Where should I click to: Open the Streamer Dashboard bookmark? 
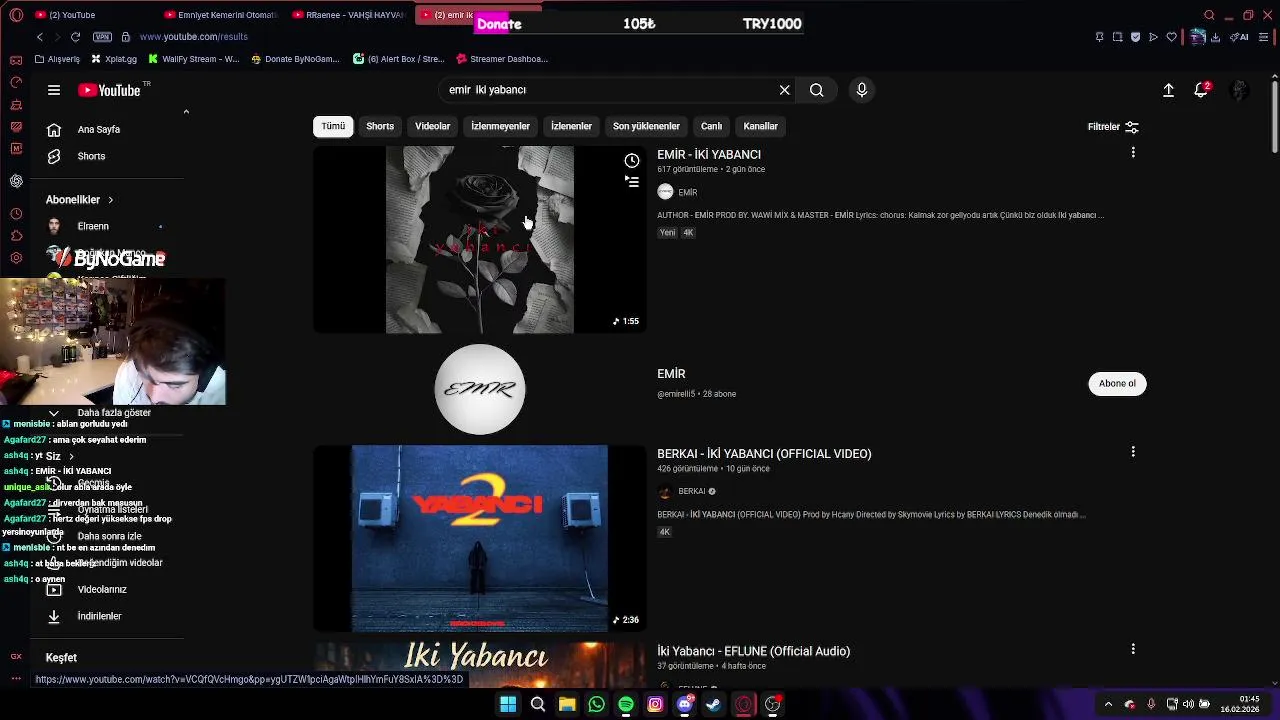[502, 59]
